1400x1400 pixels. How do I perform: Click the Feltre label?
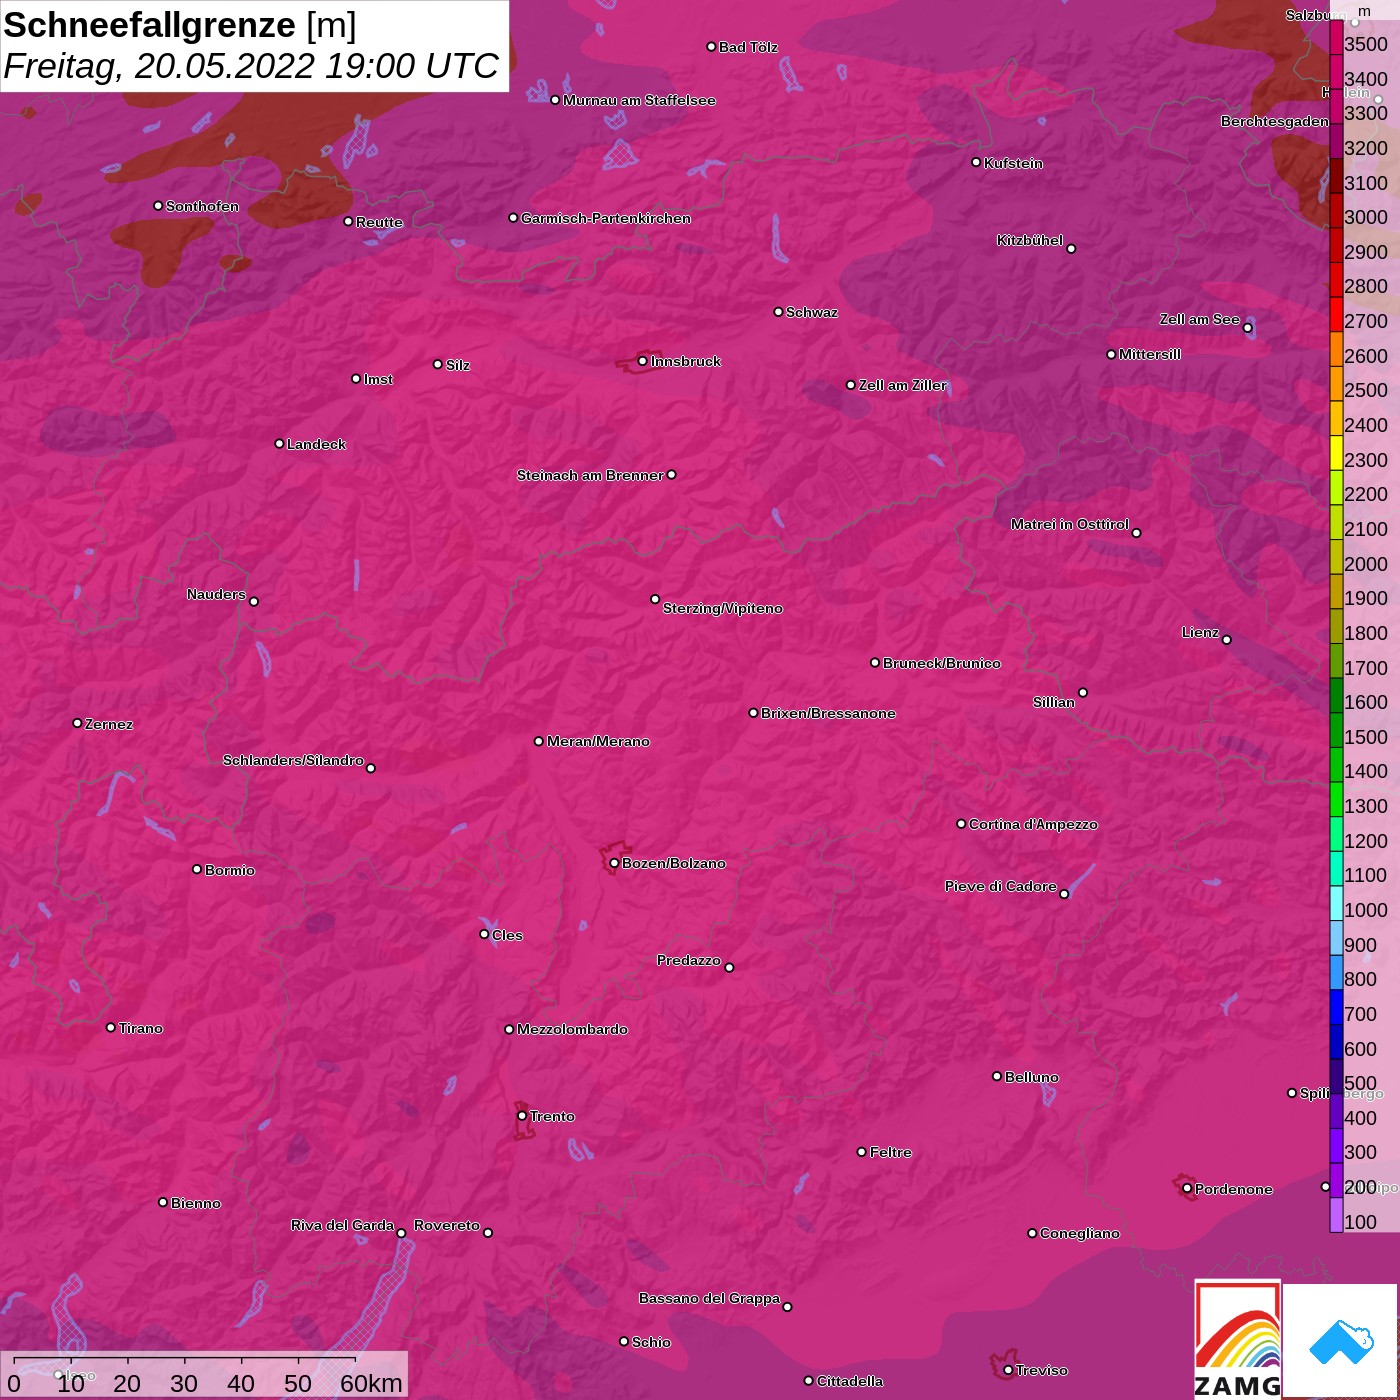(890, 1152)
